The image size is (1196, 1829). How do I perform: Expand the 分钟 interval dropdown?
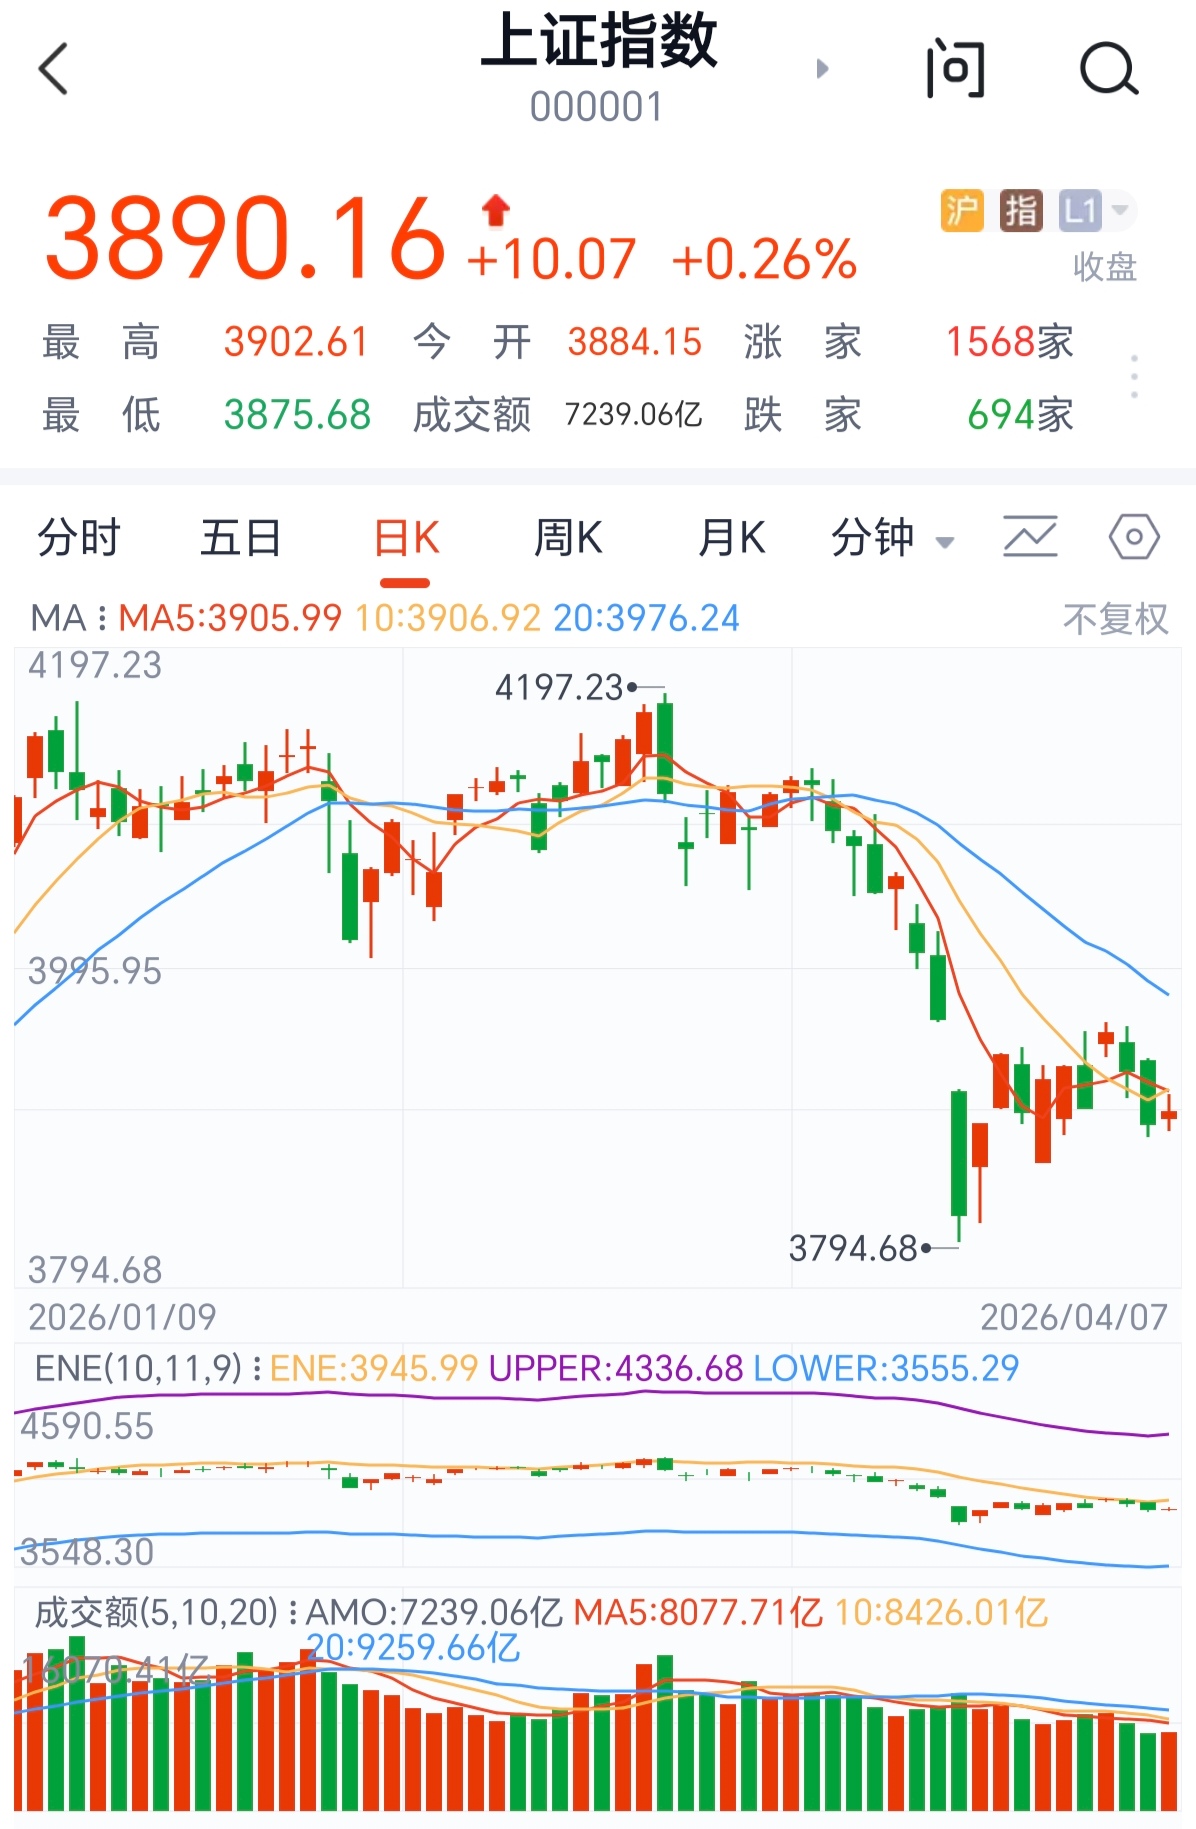point(892,538)
